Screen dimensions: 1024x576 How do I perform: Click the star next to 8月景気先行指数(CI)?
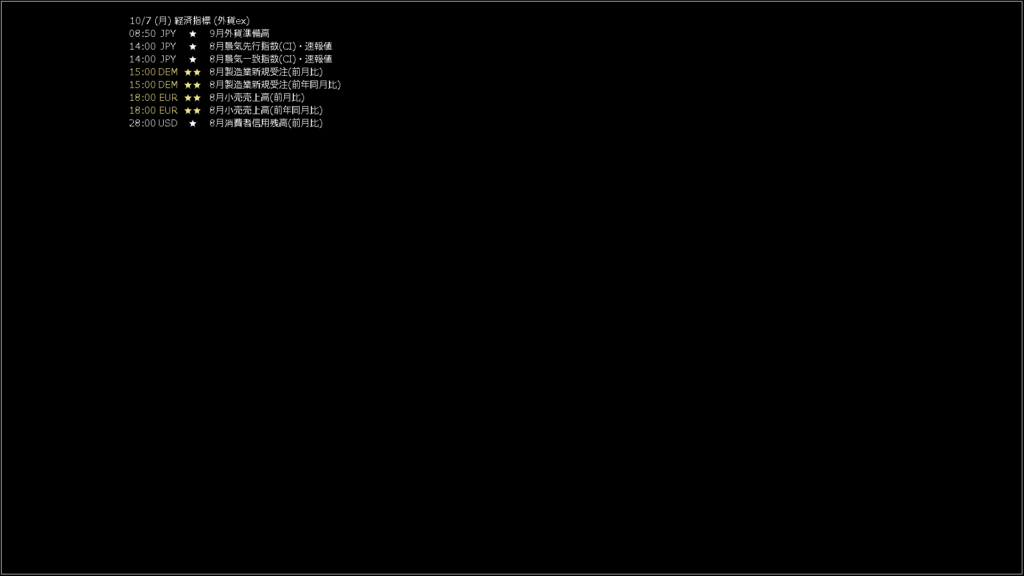tap(193, 46)
